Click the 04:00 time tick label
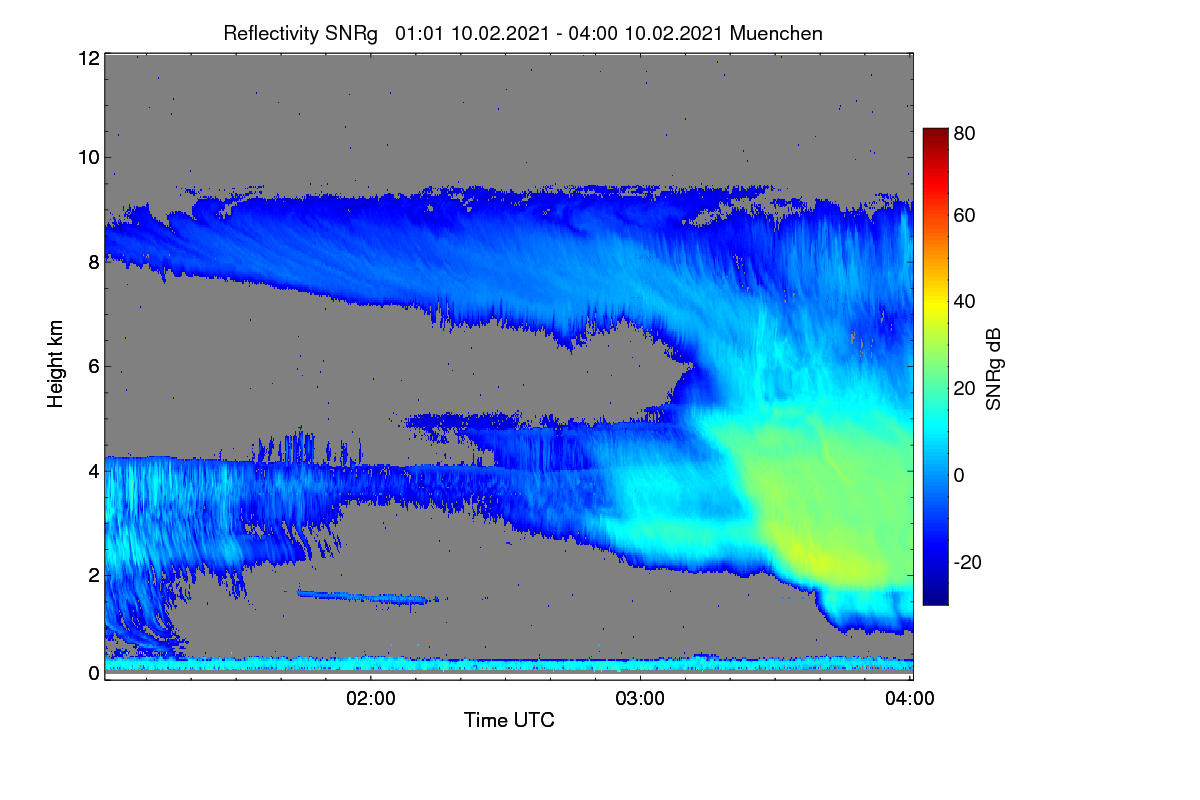 click(910, 698)
